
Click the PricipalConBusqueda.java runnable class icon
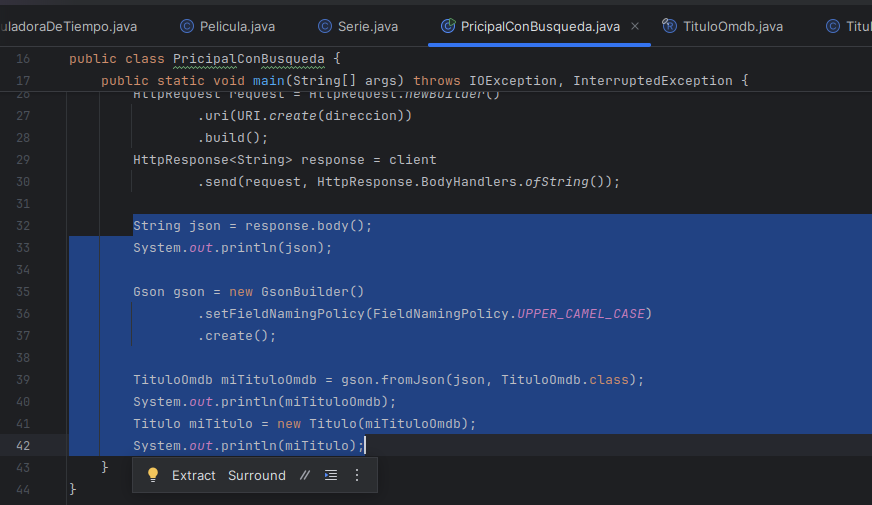(448, 26)
